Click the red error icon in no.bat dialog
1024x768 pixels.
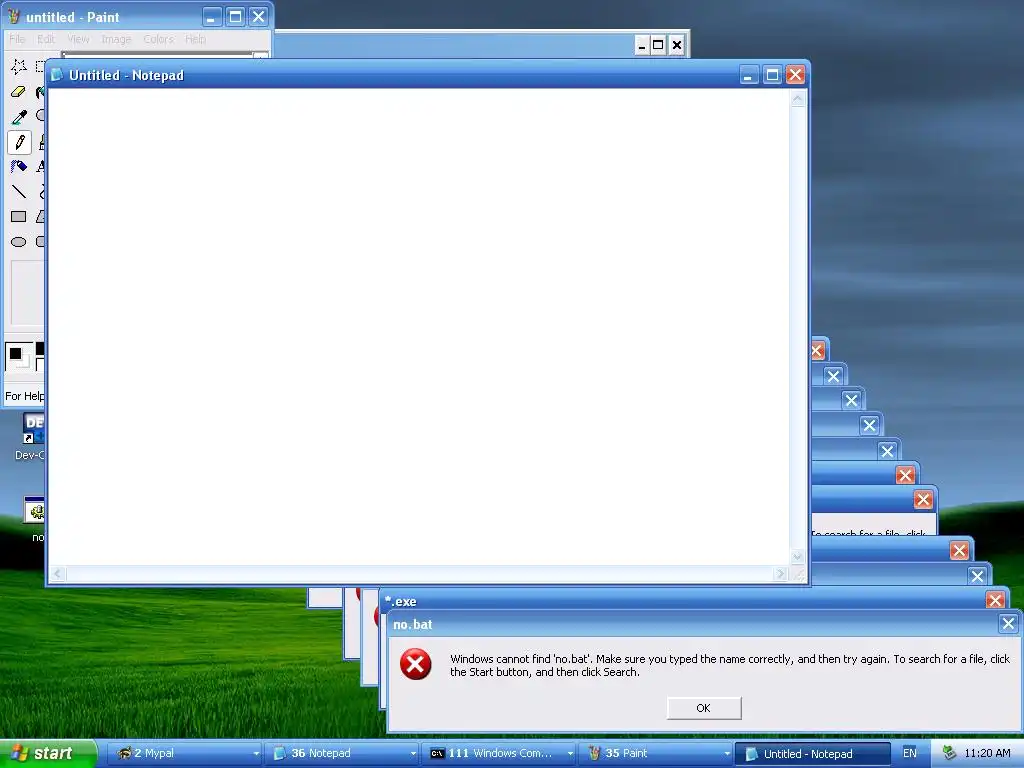(415, 664)
